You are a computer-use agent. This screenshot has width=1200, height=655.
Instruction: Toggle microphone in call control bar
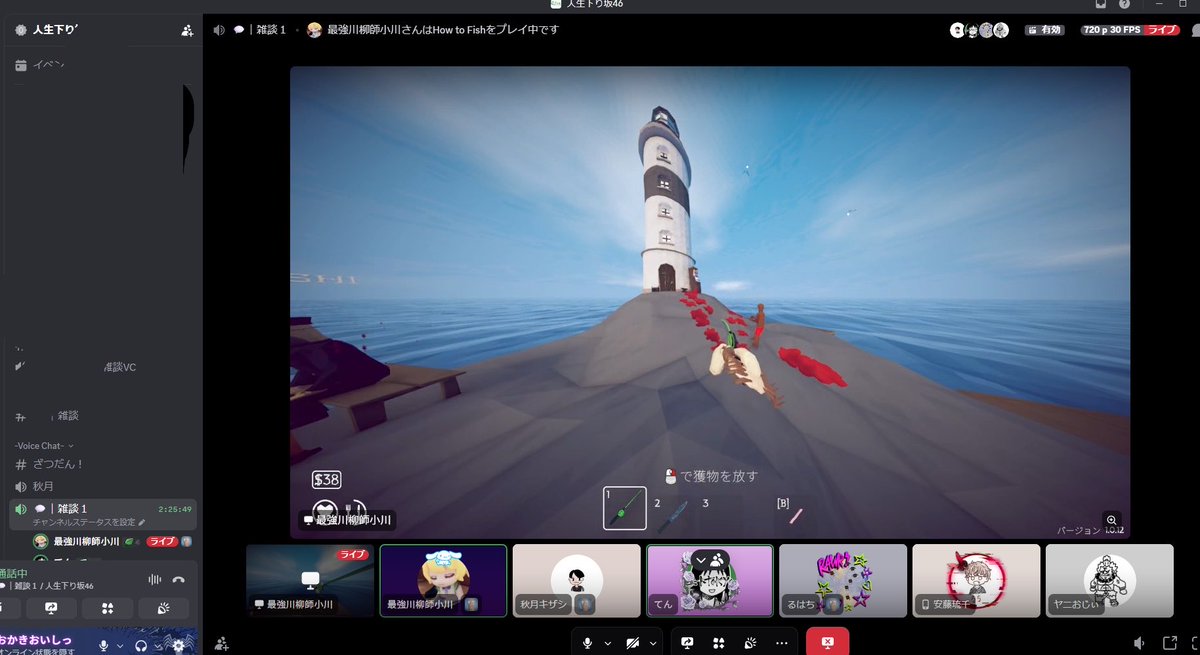pos(587,643)
